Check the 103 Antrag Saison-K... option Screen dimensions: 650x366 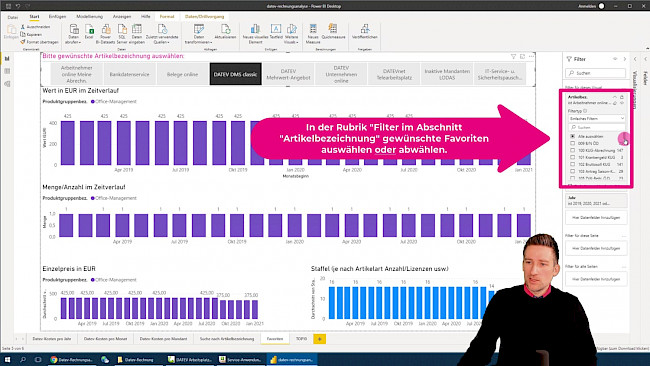572,171
